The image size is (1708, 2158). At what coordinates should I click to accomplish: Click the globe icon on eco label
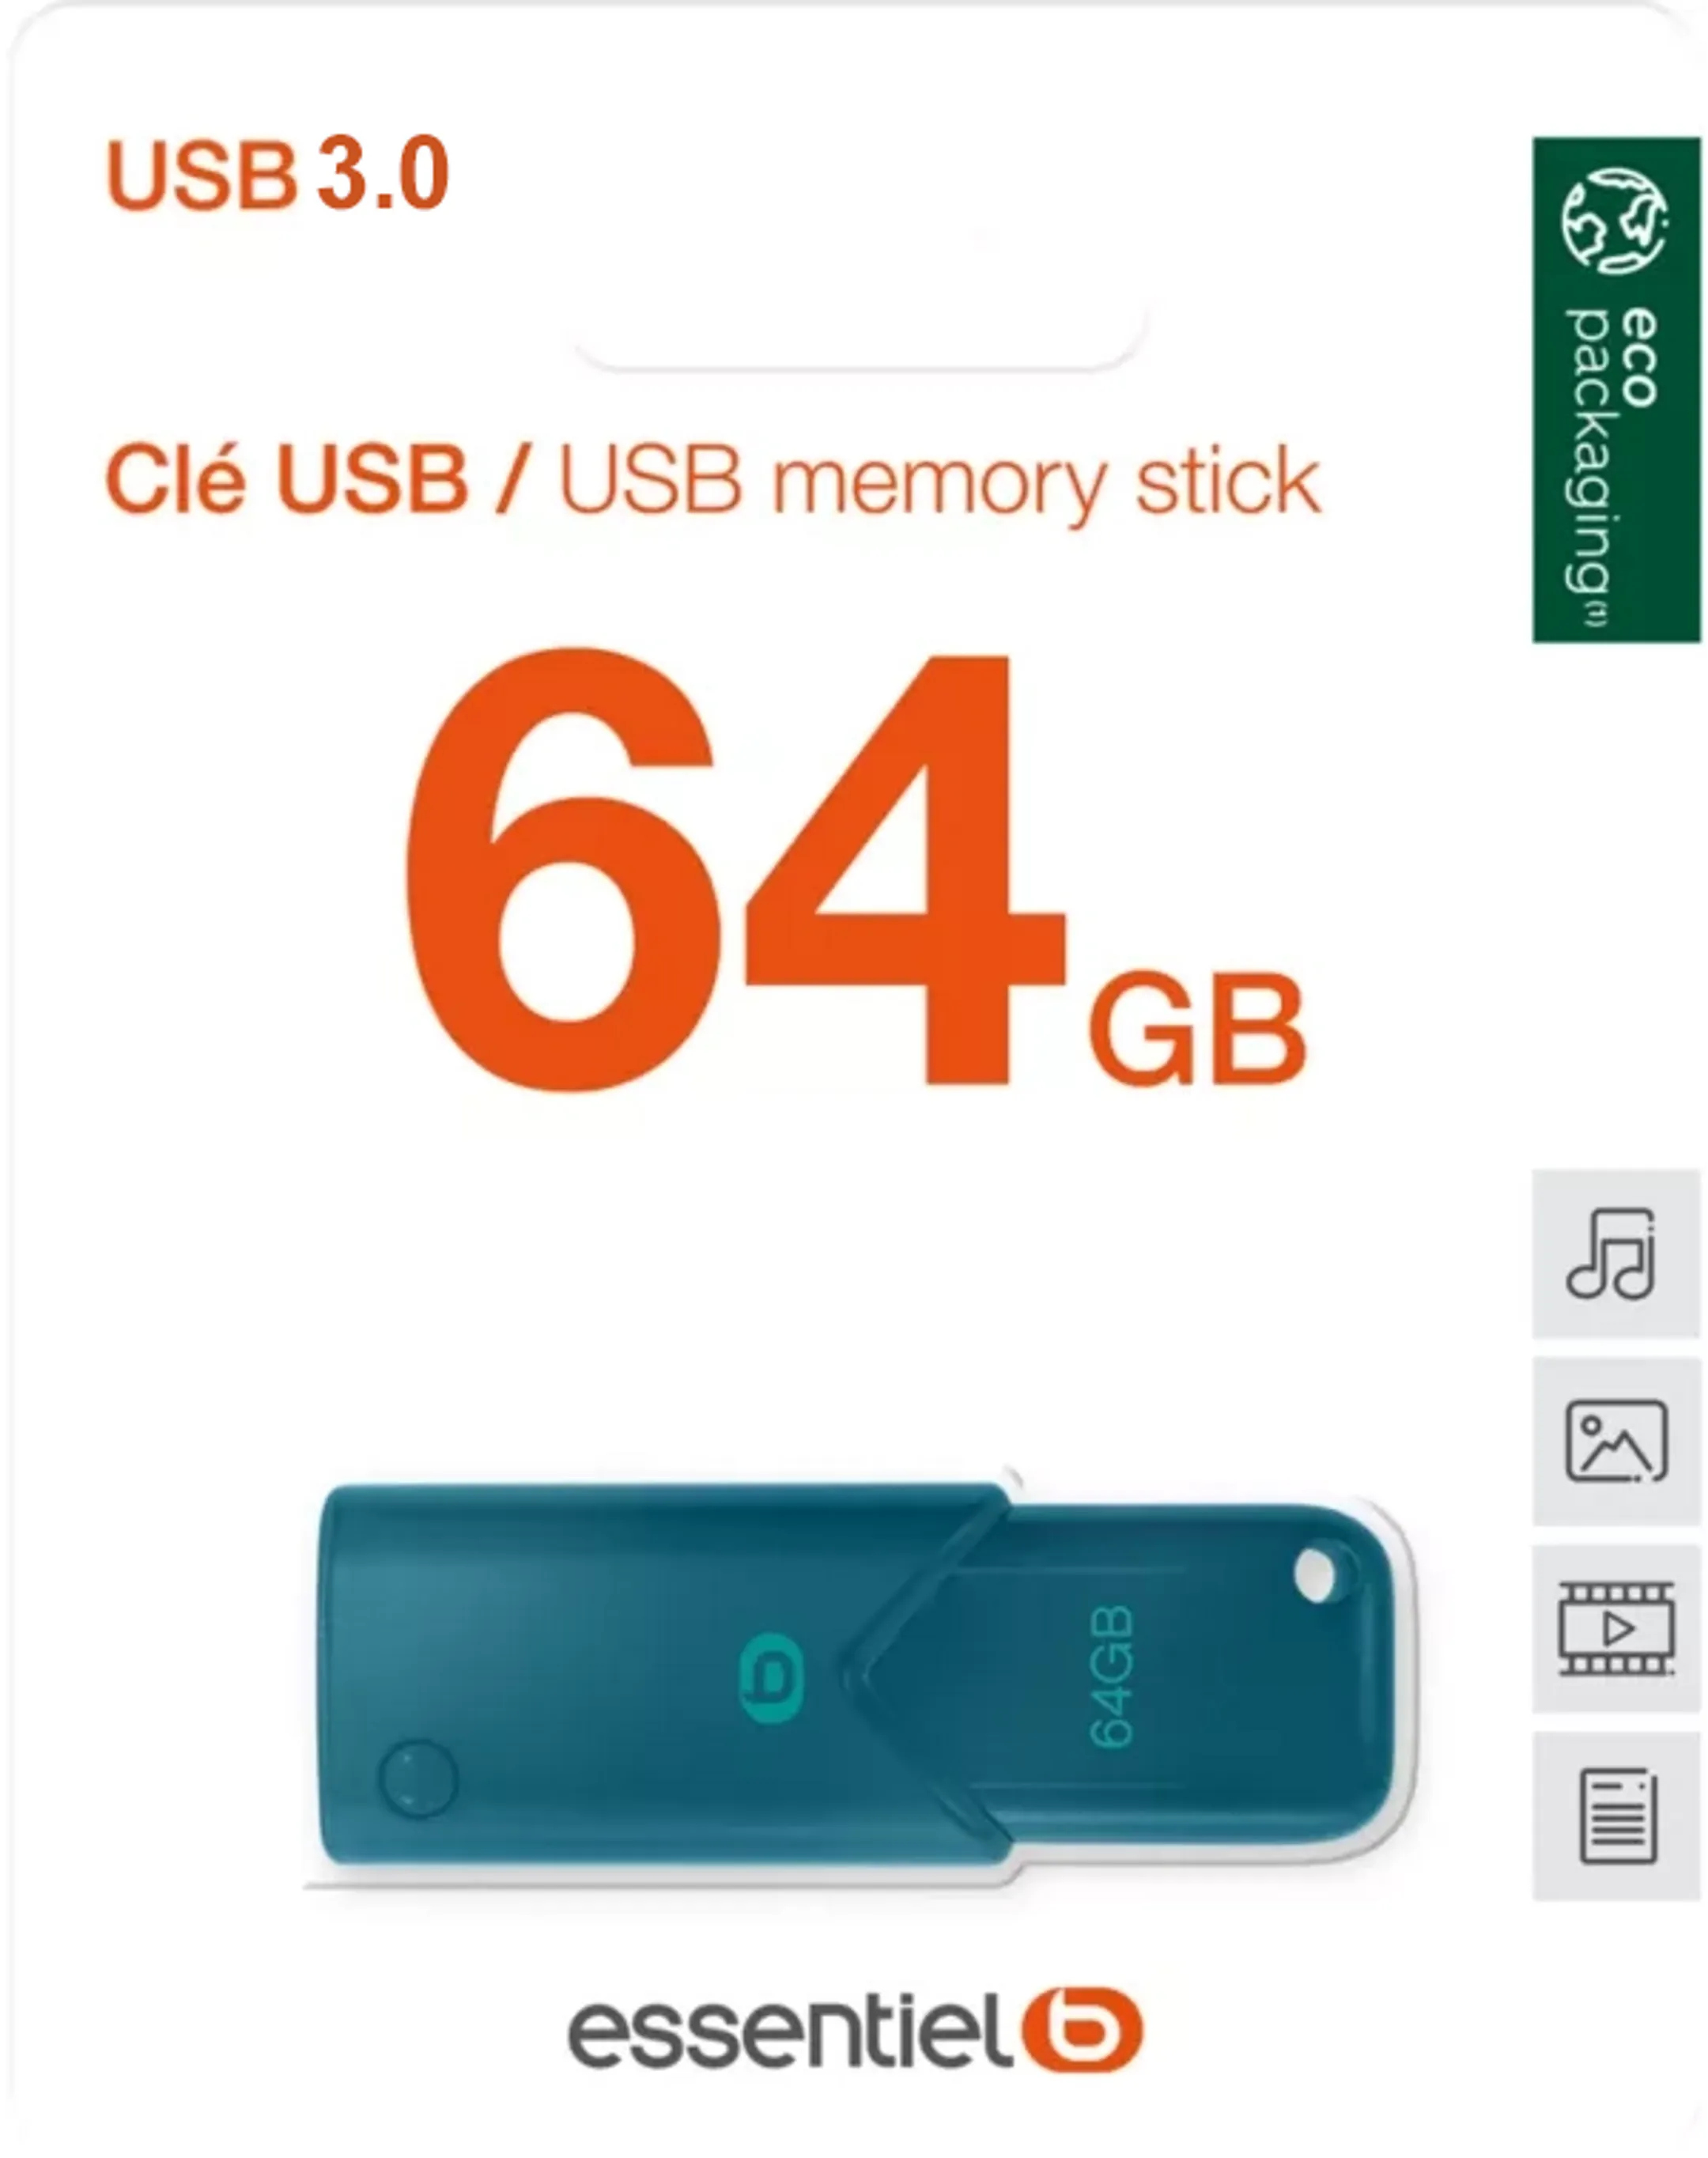(x=1615, y=221)
